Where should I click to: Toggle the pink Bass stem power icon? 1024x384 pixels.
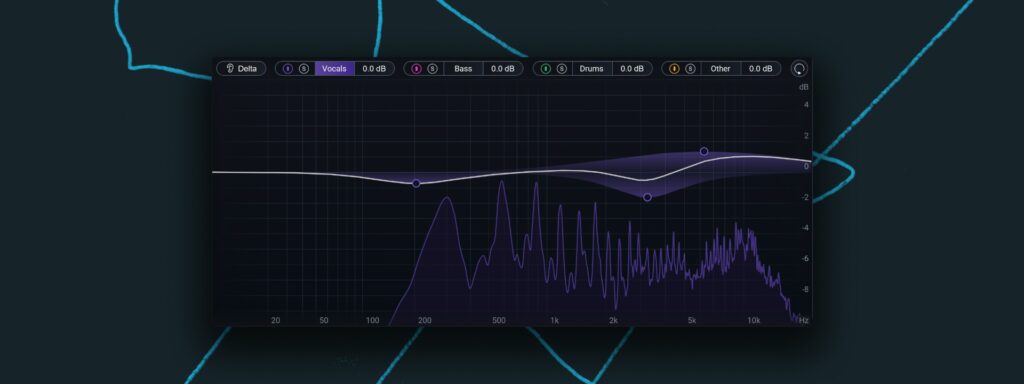pyautogui.click(x=416, y=69)
